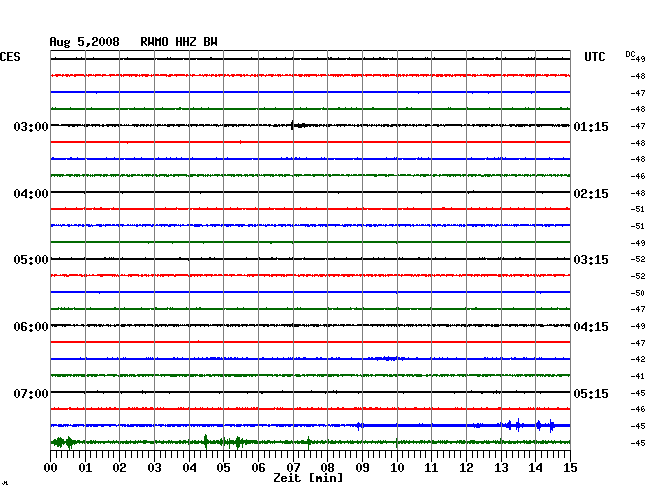This screenshot has width=650, height=494.
Task: Click minute tick label '07'
Action: (x=293, y=468)
